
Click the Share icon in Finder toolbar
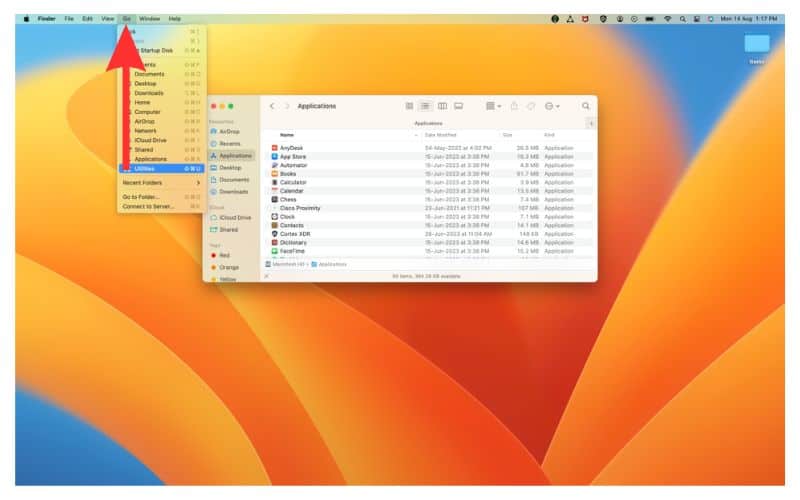coord(515,106)
